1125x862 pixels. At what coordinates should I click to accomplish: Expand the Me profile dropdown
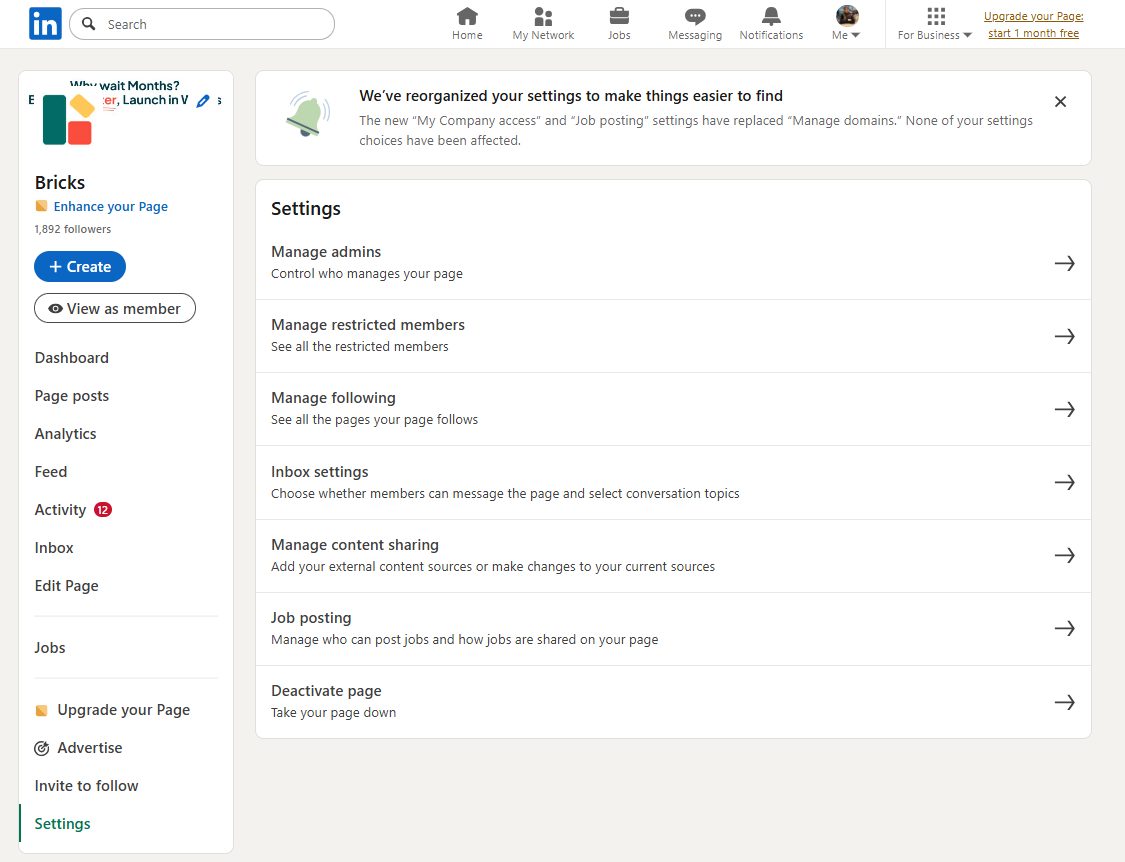click(847, 24)
